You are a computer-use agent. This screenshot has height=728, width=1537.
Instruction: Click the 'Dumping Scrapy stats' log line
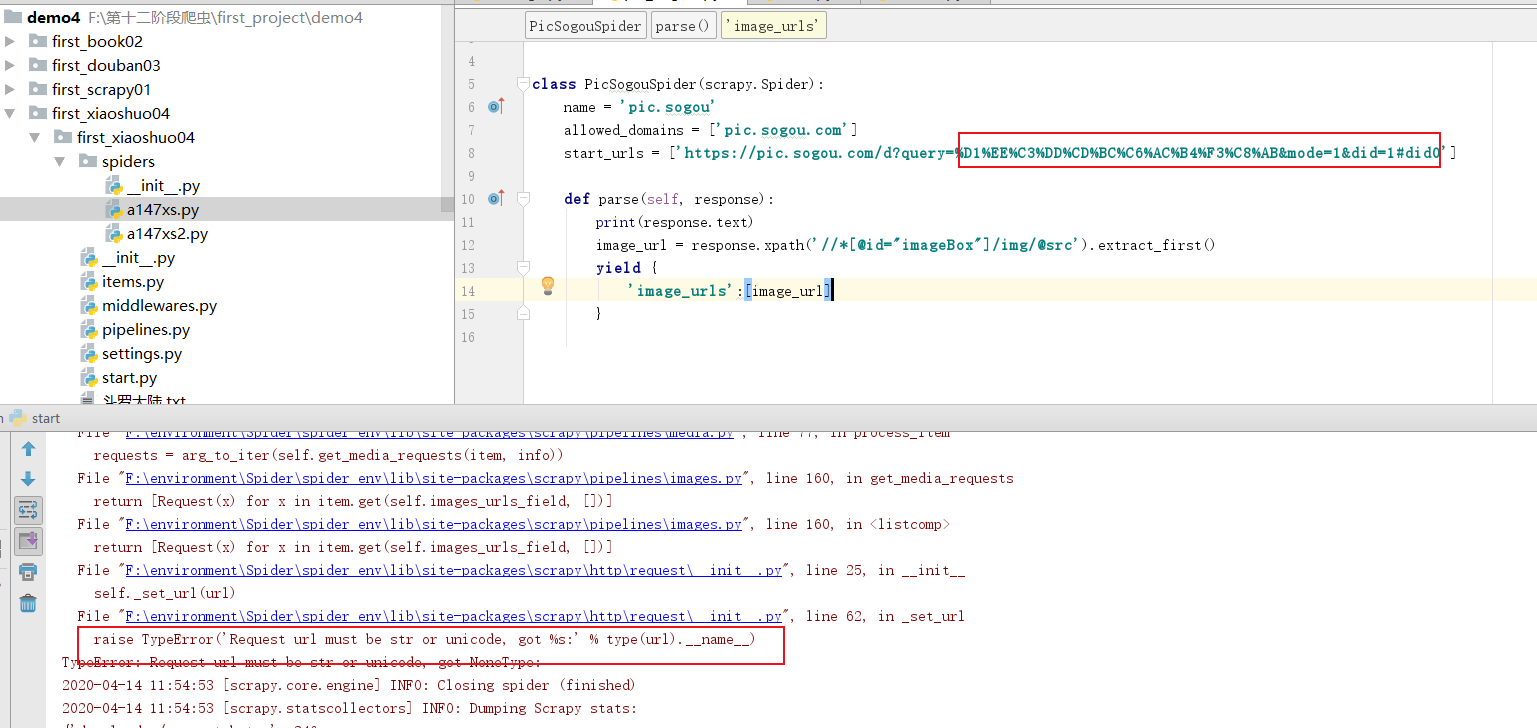(x=349, y=708)
